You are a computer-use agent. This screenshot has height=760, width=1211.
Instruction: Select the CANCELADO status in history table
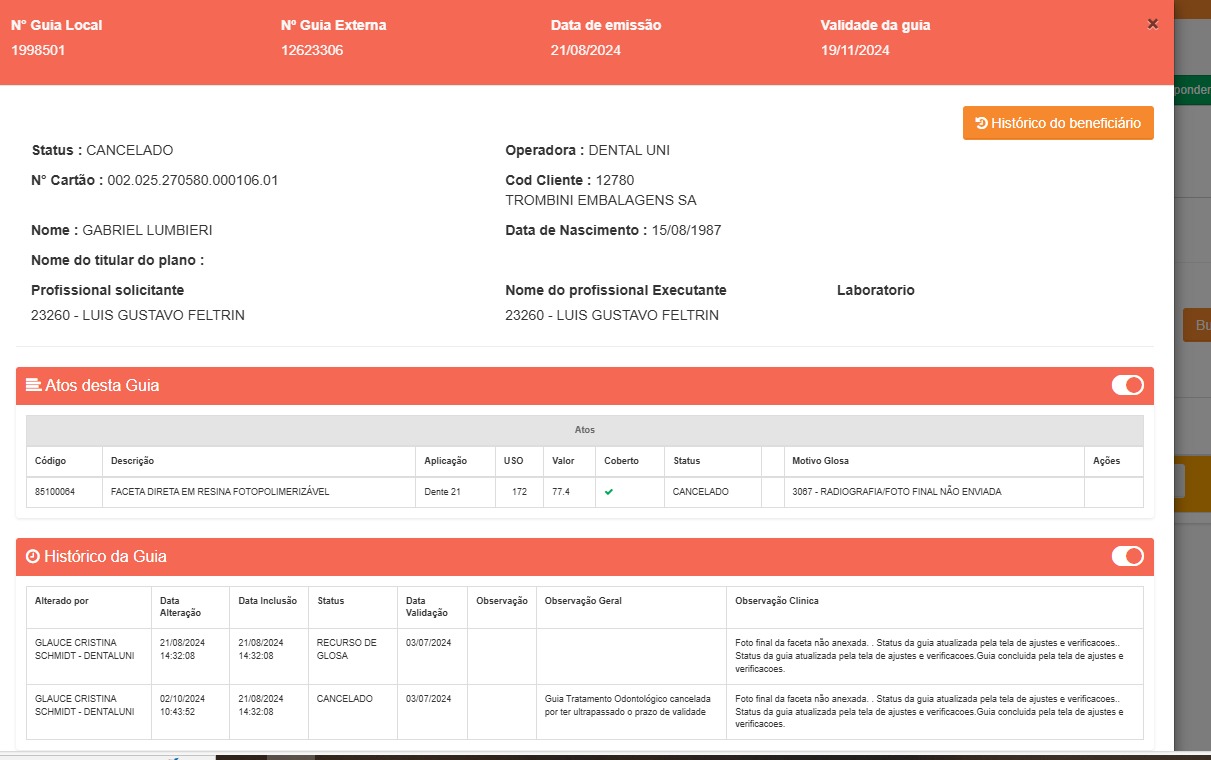344,699
